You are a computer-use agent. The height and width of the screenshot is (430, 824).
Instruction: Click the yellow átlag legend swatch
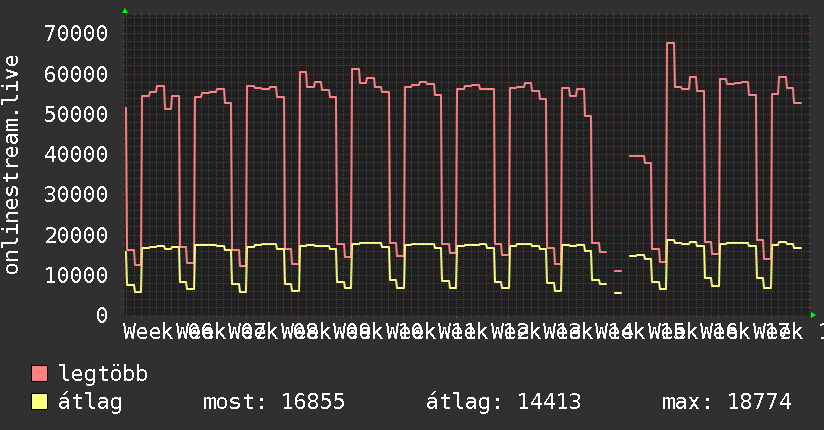(x=39, y=402)
